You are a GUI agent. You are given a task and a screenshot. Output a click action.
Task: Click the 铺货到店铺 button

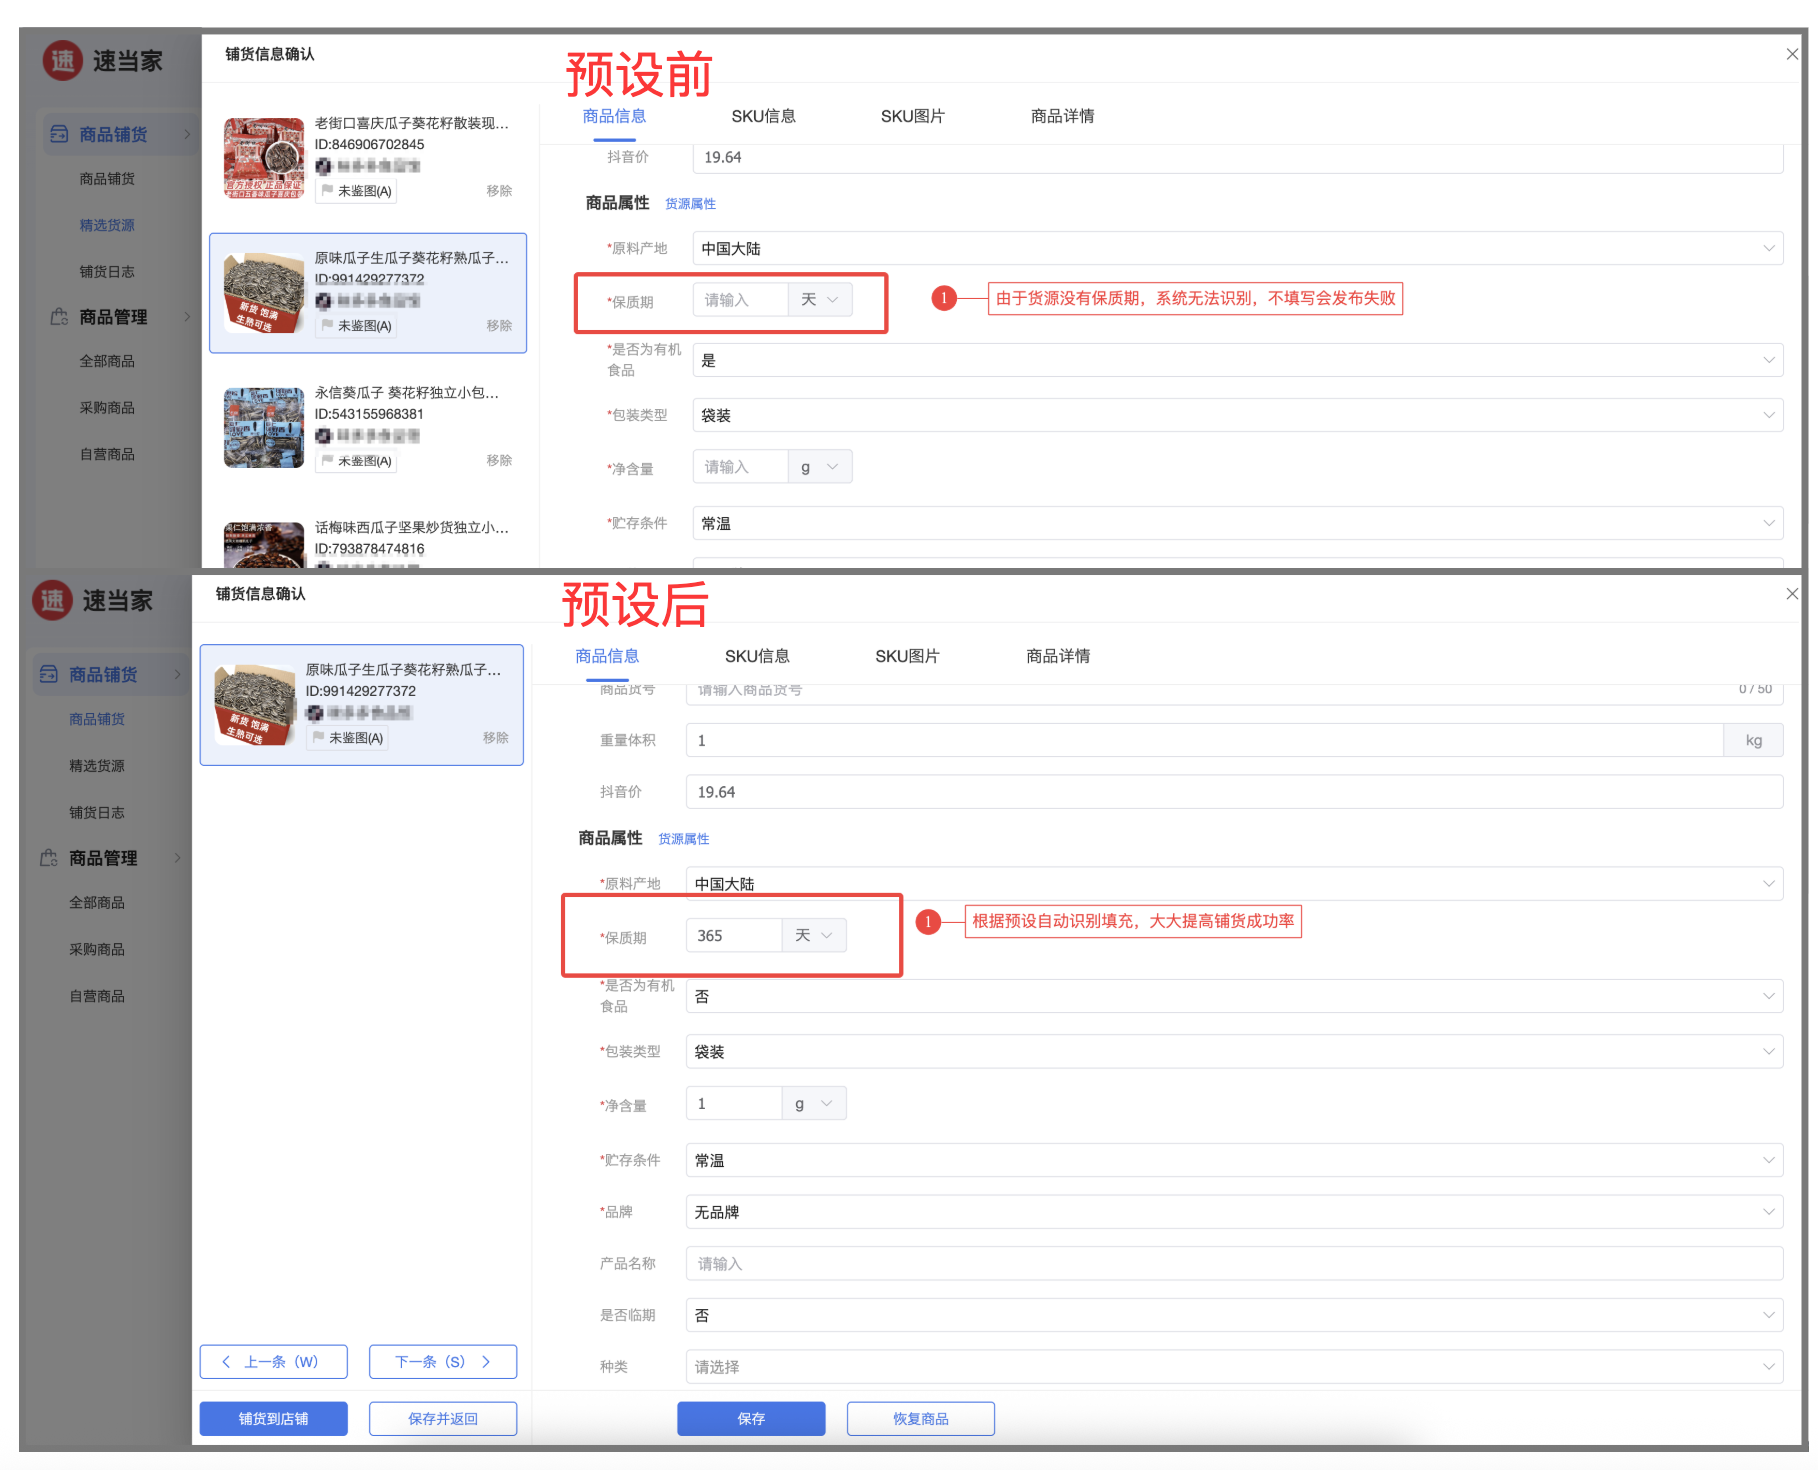coord(273,1419)
